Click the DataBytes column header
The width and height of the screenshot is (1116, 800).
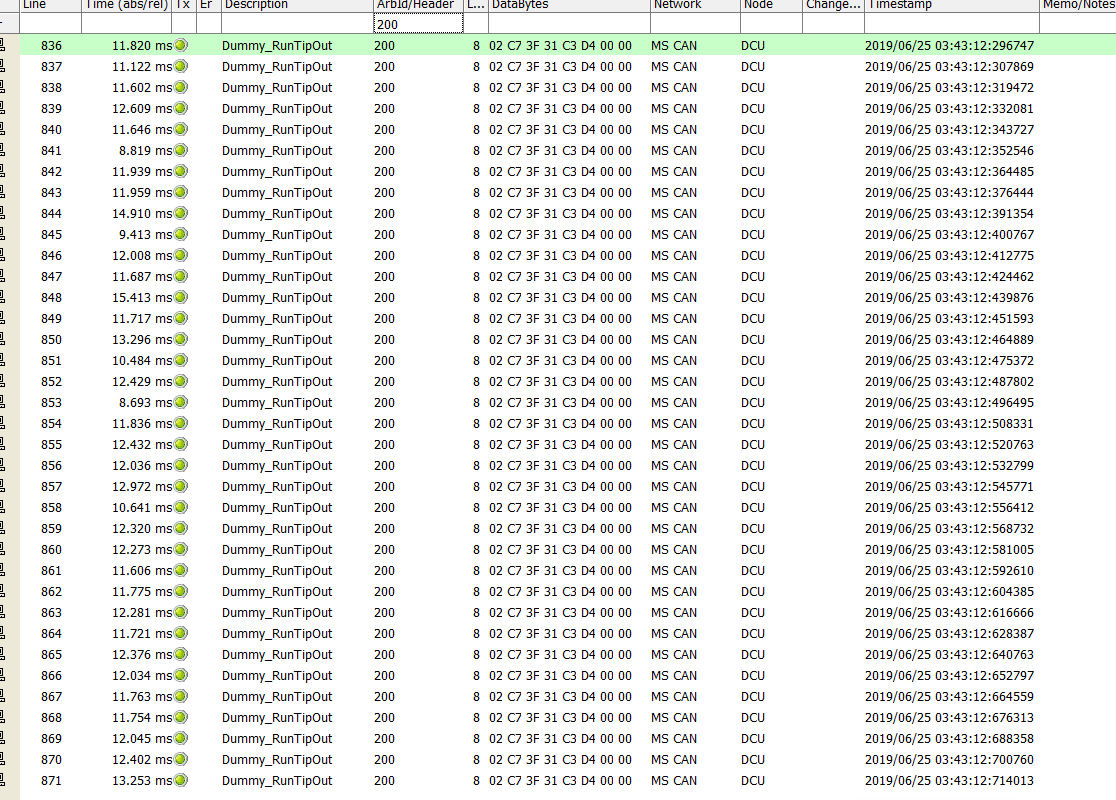pyautogui.click(x=569, y=5)
